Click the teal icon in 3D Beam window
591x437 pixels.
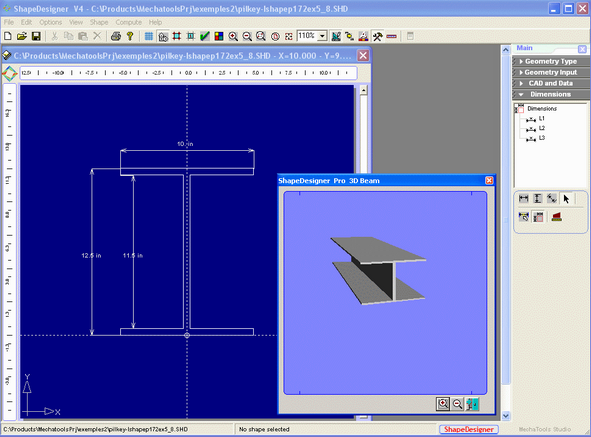pyautogui.click(x=472, y=404)
